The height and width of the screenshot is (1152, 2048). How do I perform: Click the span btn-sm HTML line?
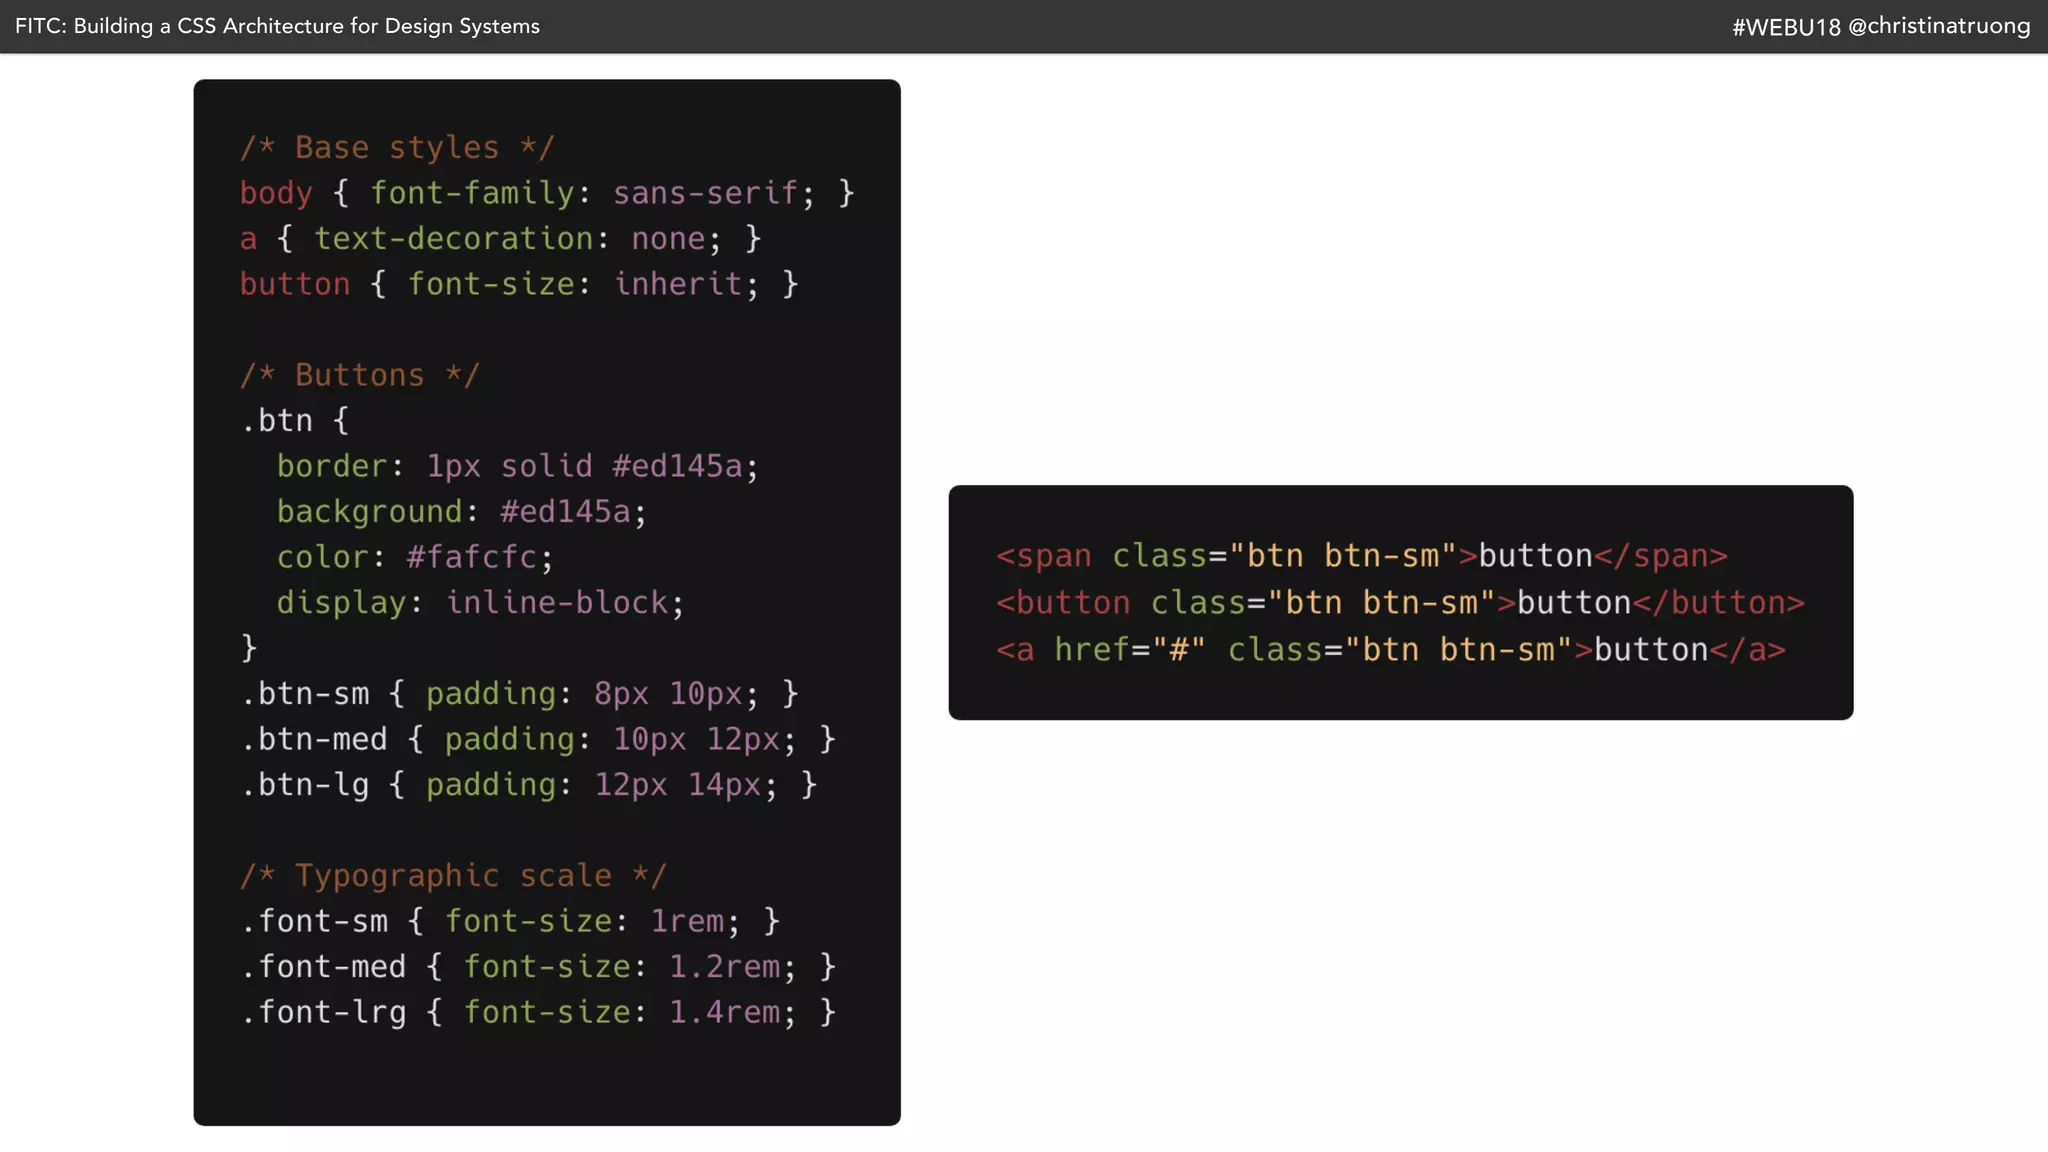click(1361, 556)
